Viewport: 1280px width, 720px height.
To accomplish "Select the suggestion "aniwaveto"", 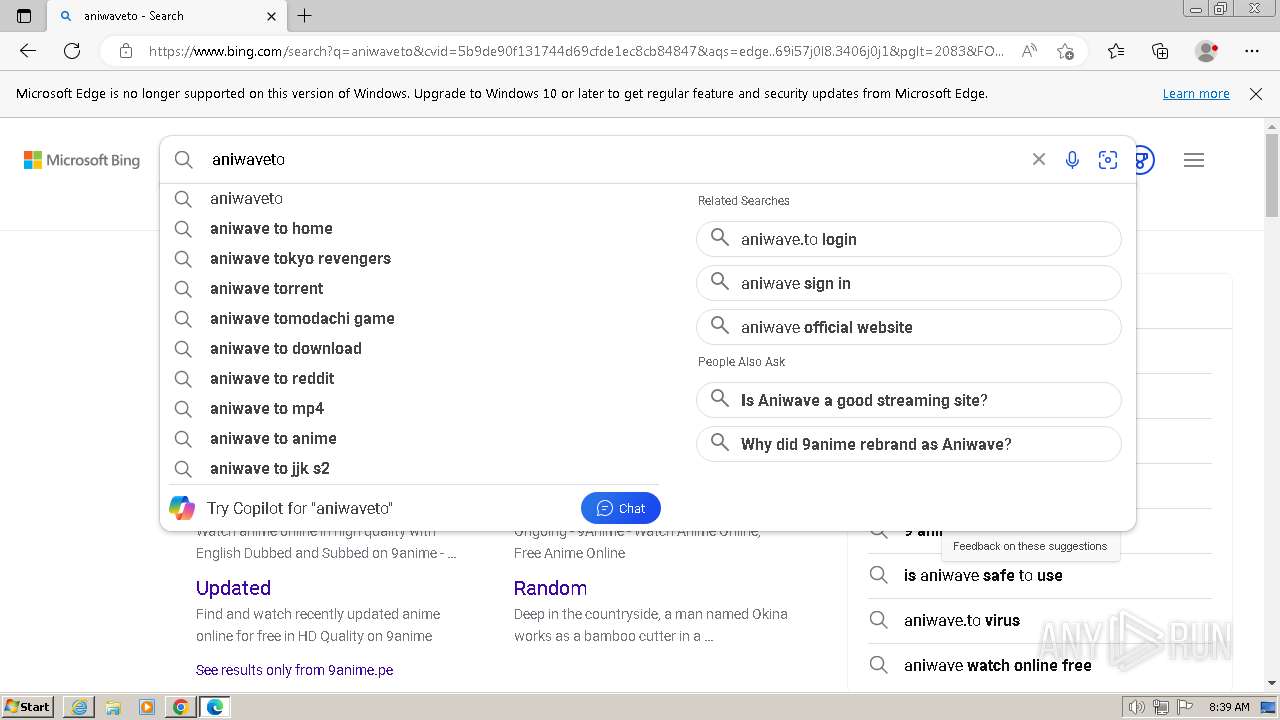I will [x=410, y=199].
